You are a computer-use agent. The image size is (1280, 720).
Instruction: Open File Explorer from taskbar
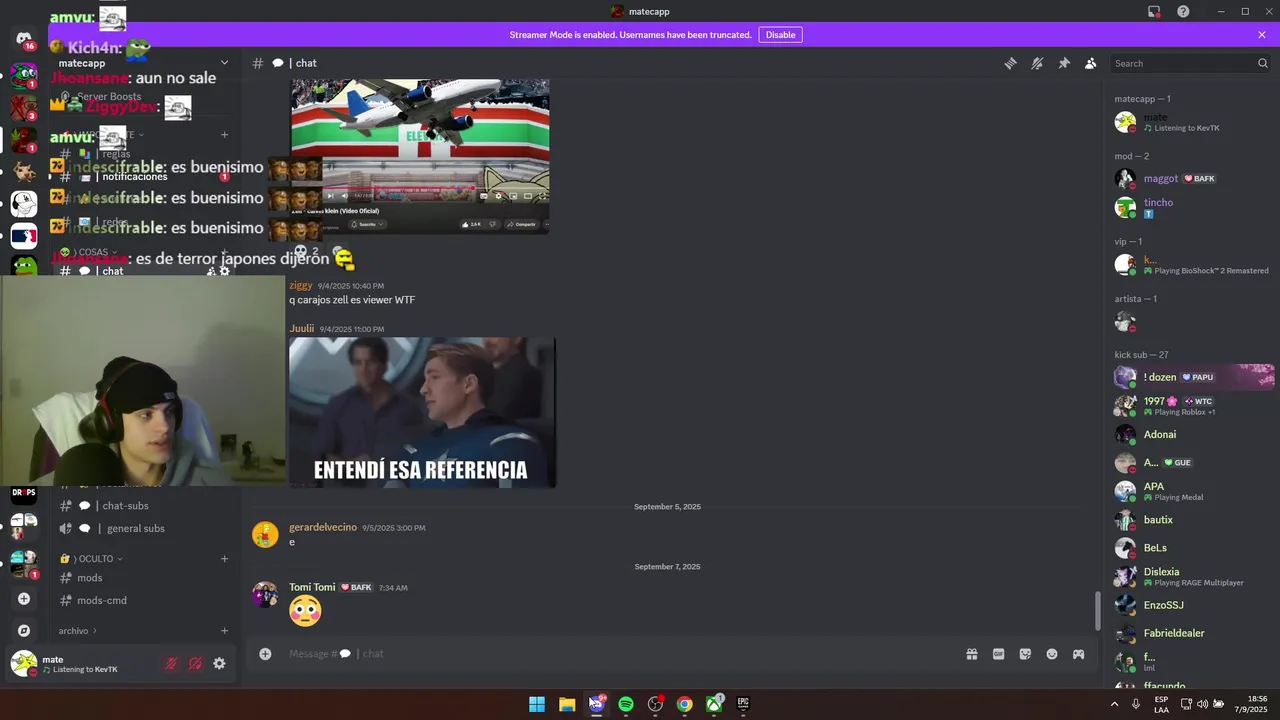pos(567,704)
